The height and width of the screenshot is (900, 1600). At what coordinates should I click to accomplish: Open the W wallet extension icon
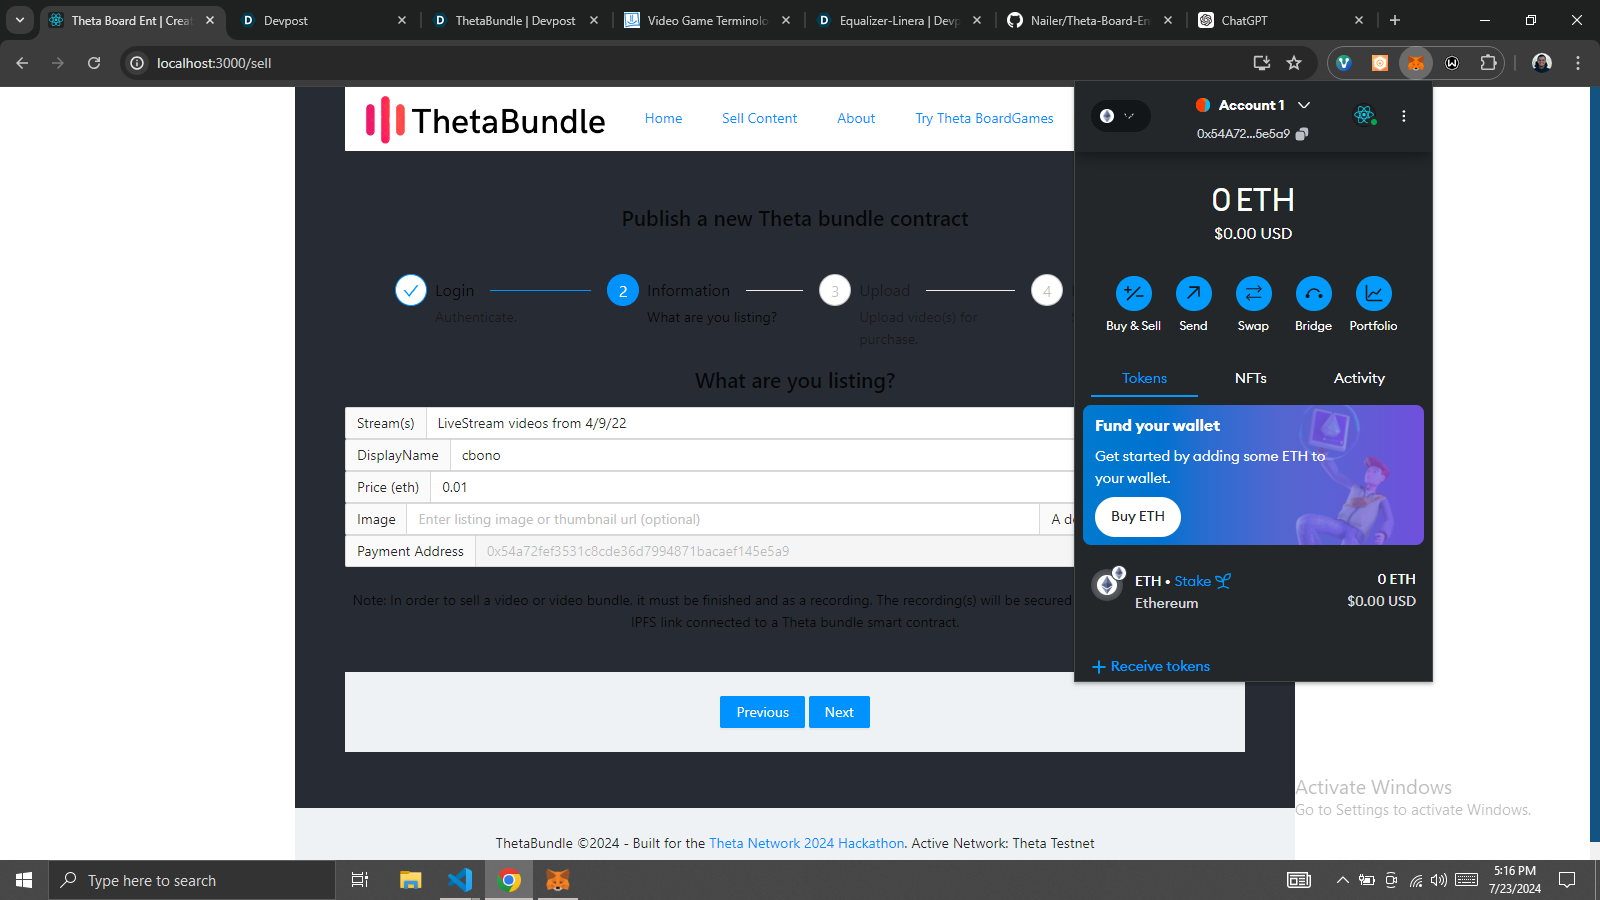pyautogui.click(x=1452, y=63)
